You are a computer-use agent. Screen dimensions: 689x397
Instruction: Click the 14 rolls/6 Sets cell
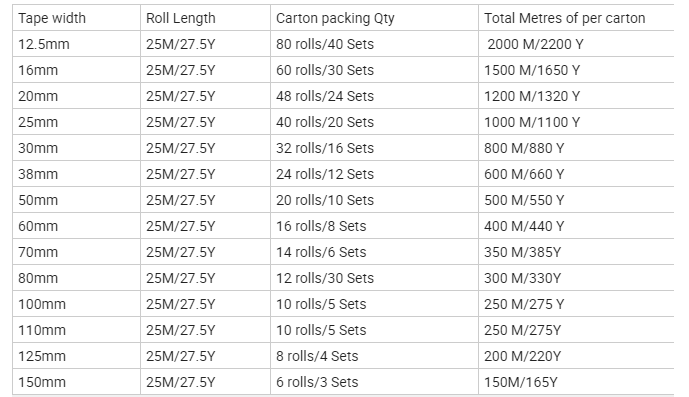point(374,251)
